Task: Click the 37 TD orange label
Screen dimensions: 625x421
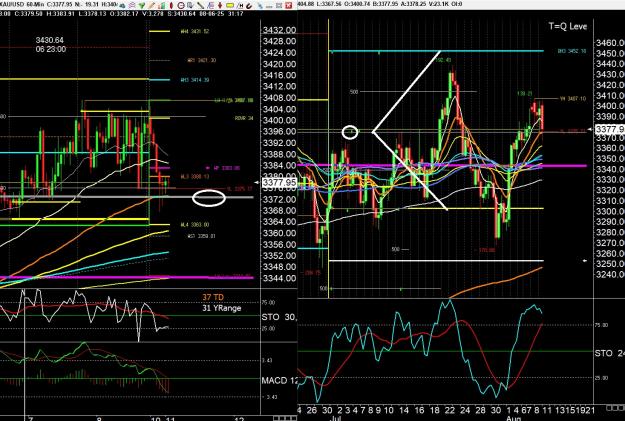Action: click(x=213, y=297)
